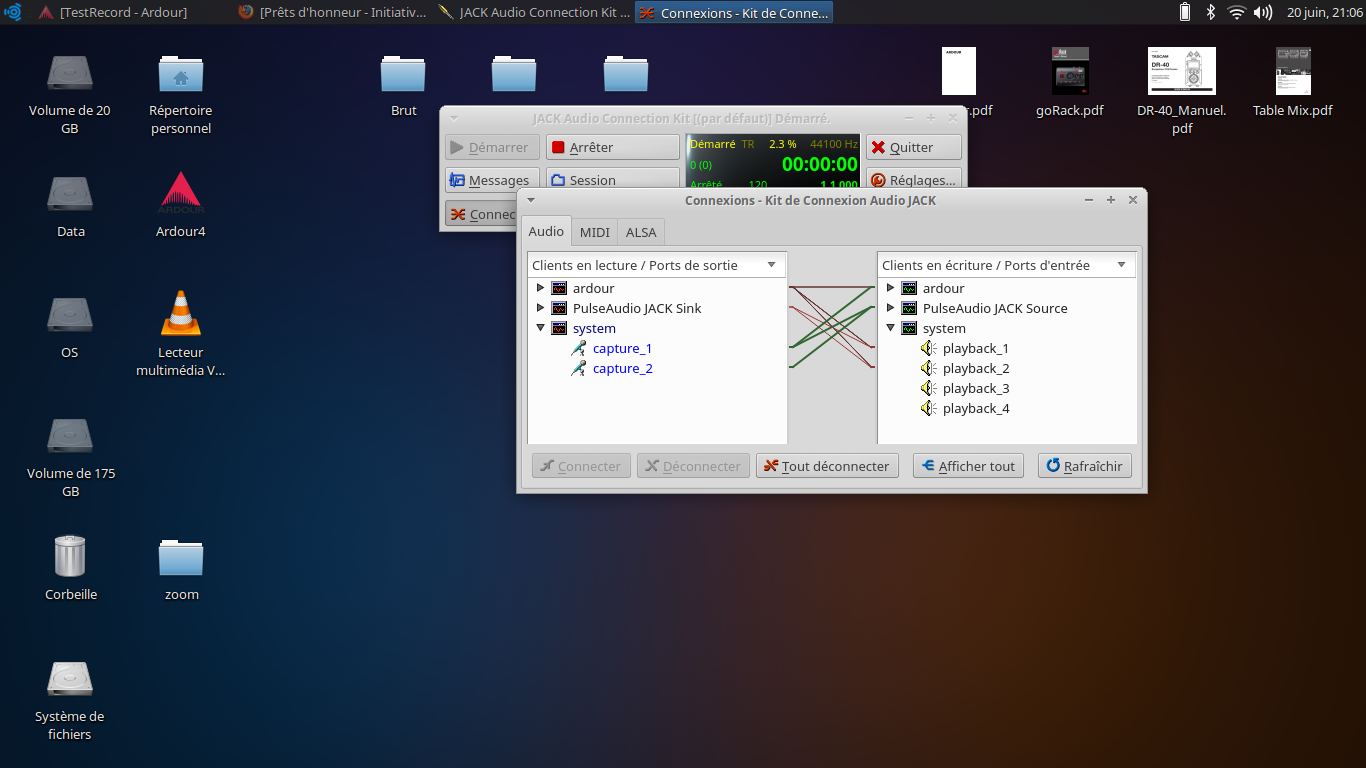Viewport: 1366px width, 768px height.
Task: Select the Ardour4 launcher icon
Action: pos(181,194)
